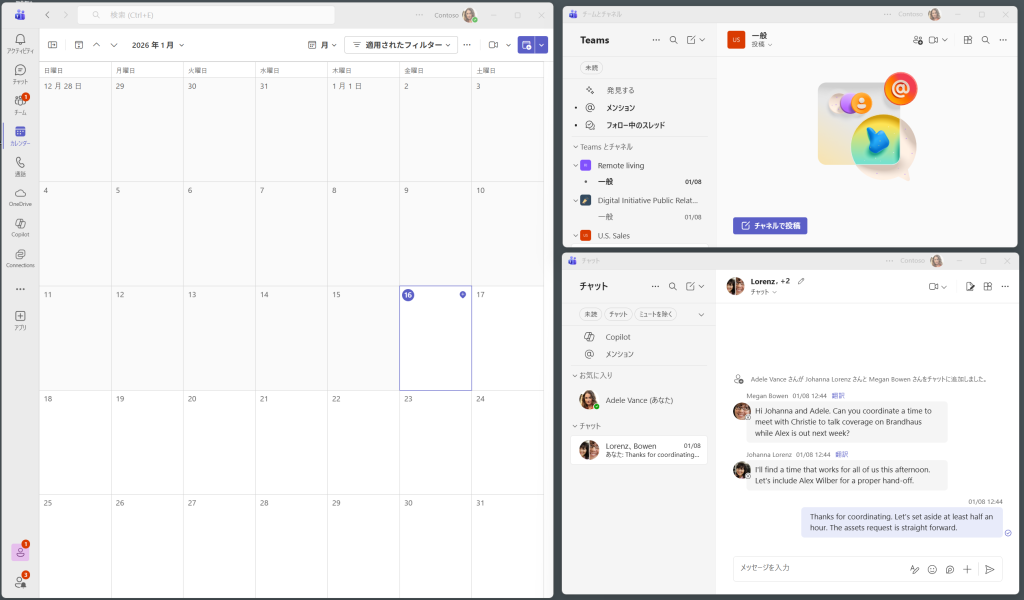Select the メンション item in Teams panel
1024x600 pixels.
620,107
